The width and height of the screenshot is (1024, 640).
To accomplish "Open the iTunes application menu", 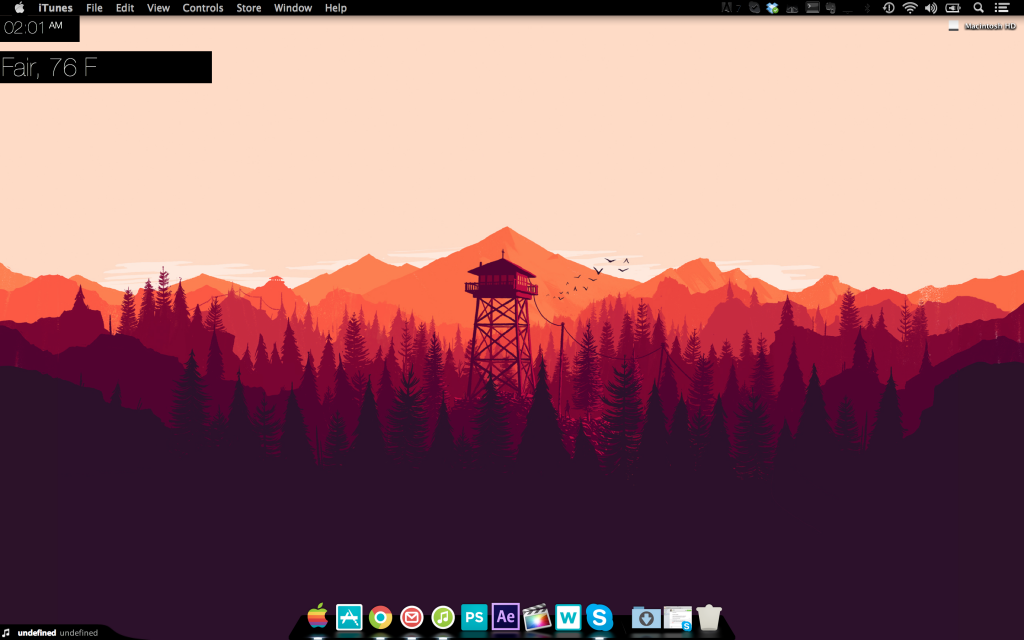I will pos(56,8).
